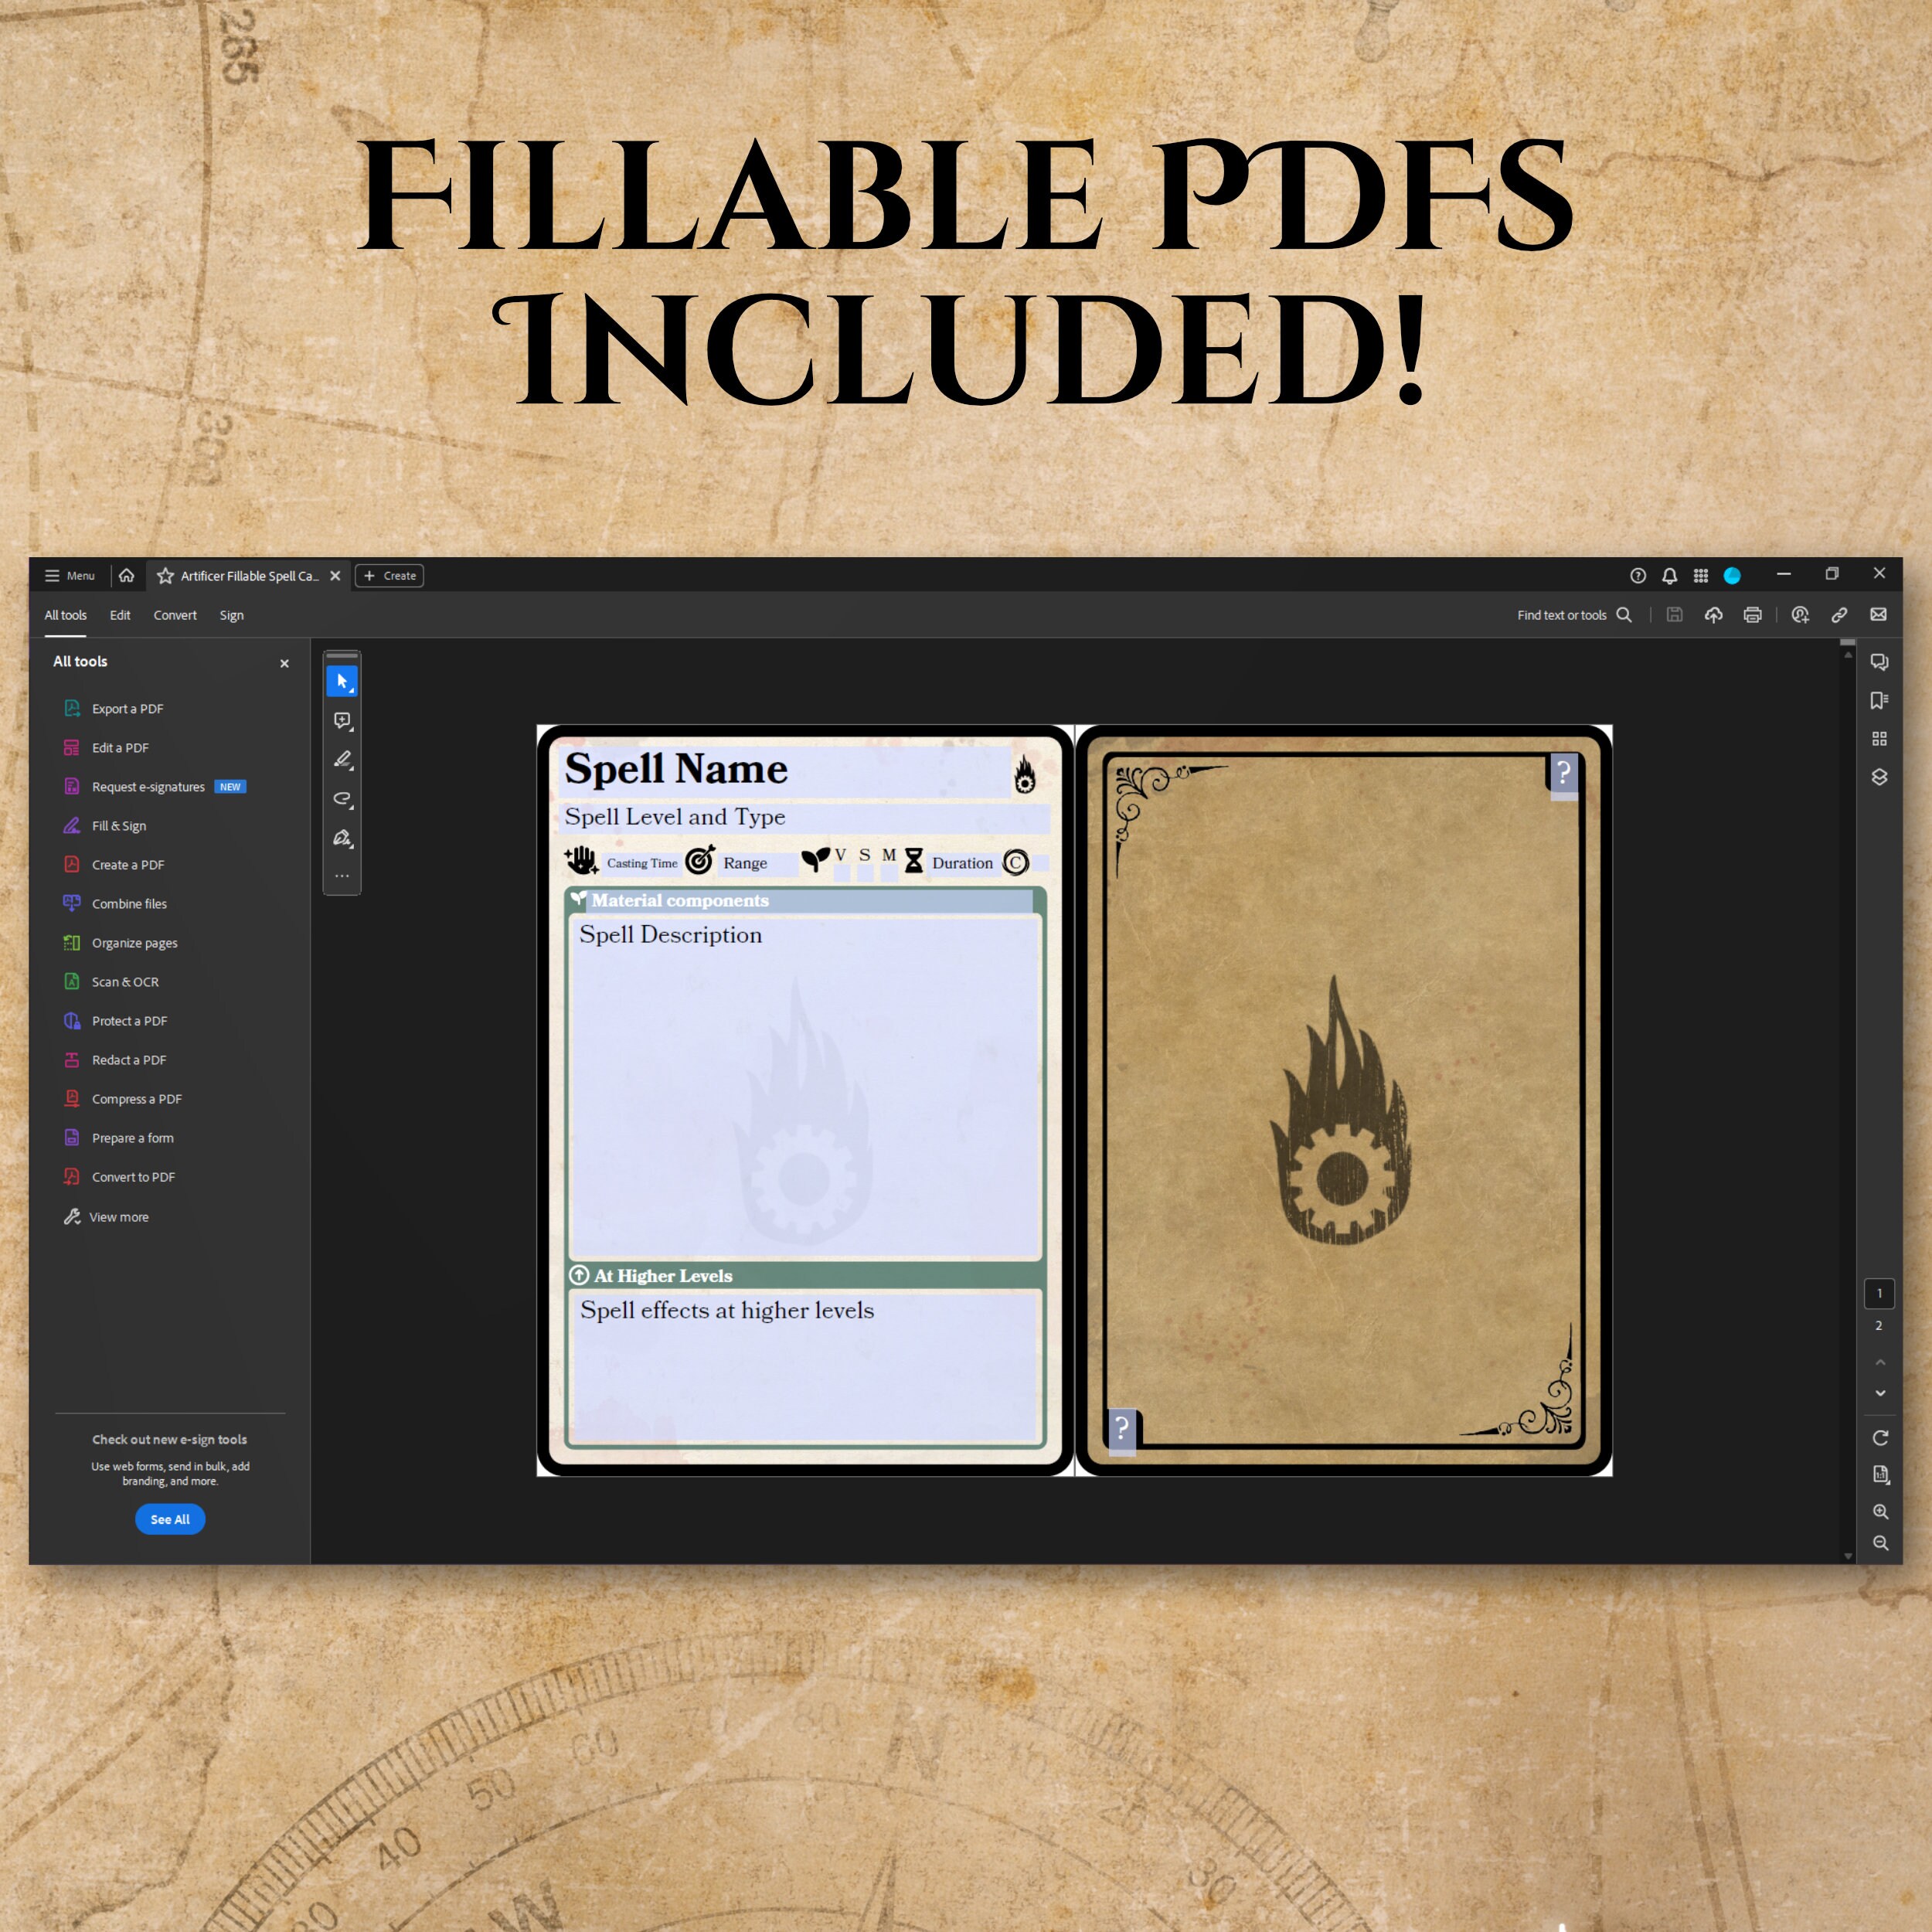Print the spell card PDF
This screenshot has height=1932, width=1932.
(x=1752, y=614)
